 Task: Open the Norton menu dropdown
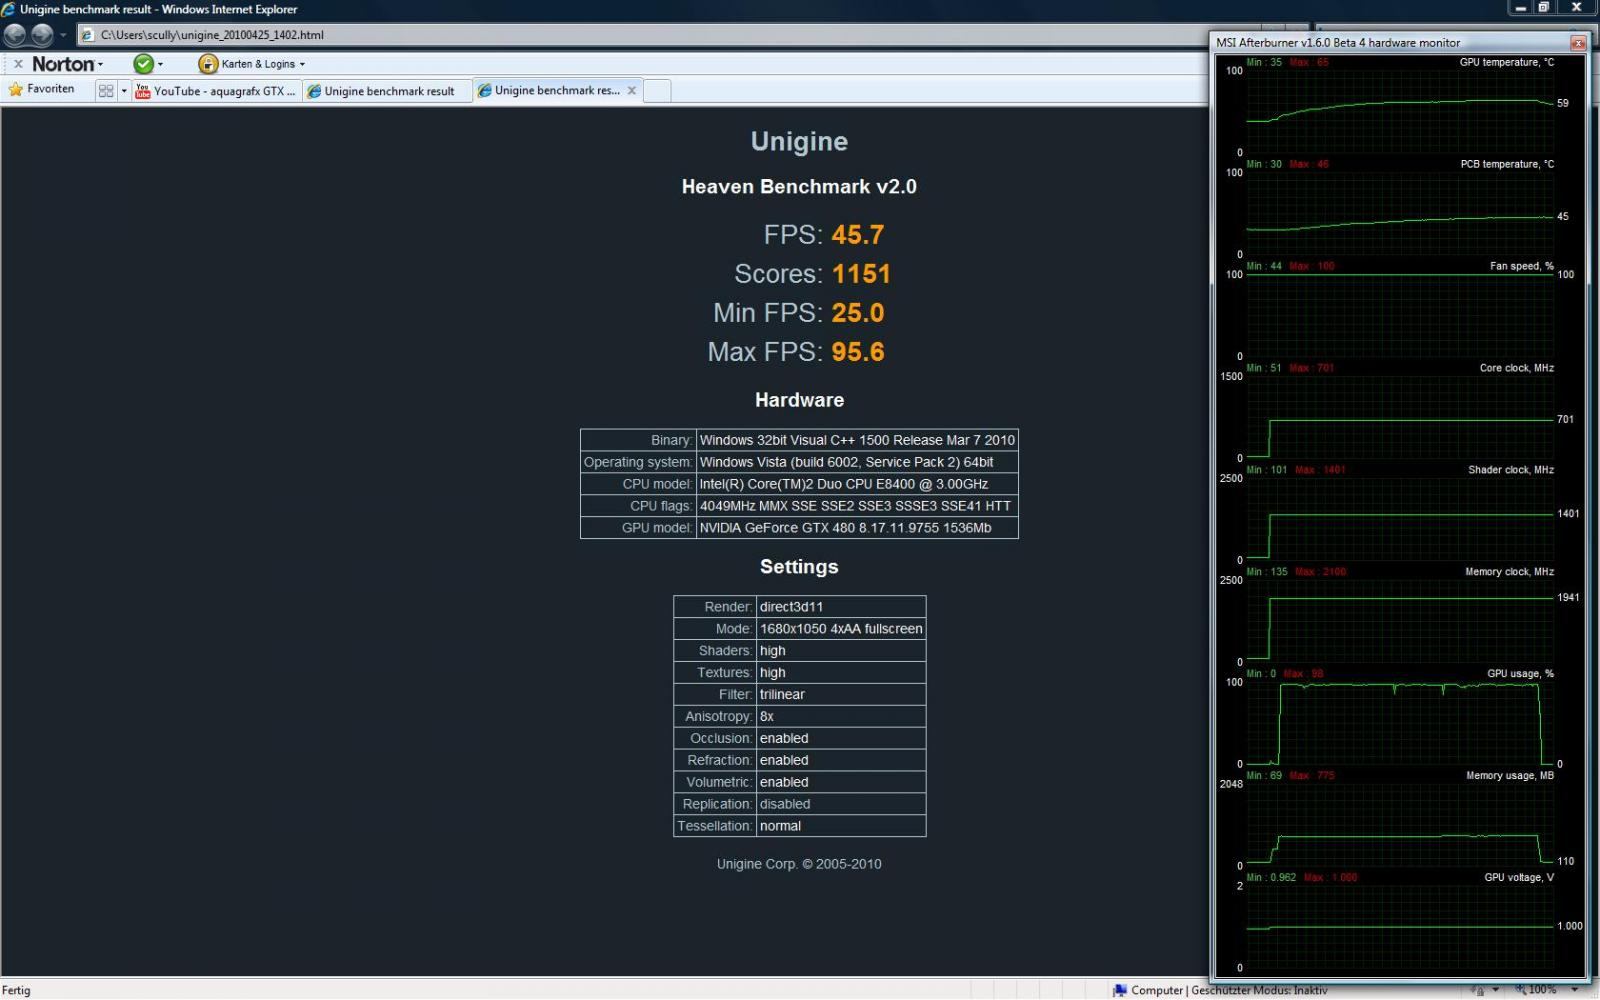pos(67,64)
